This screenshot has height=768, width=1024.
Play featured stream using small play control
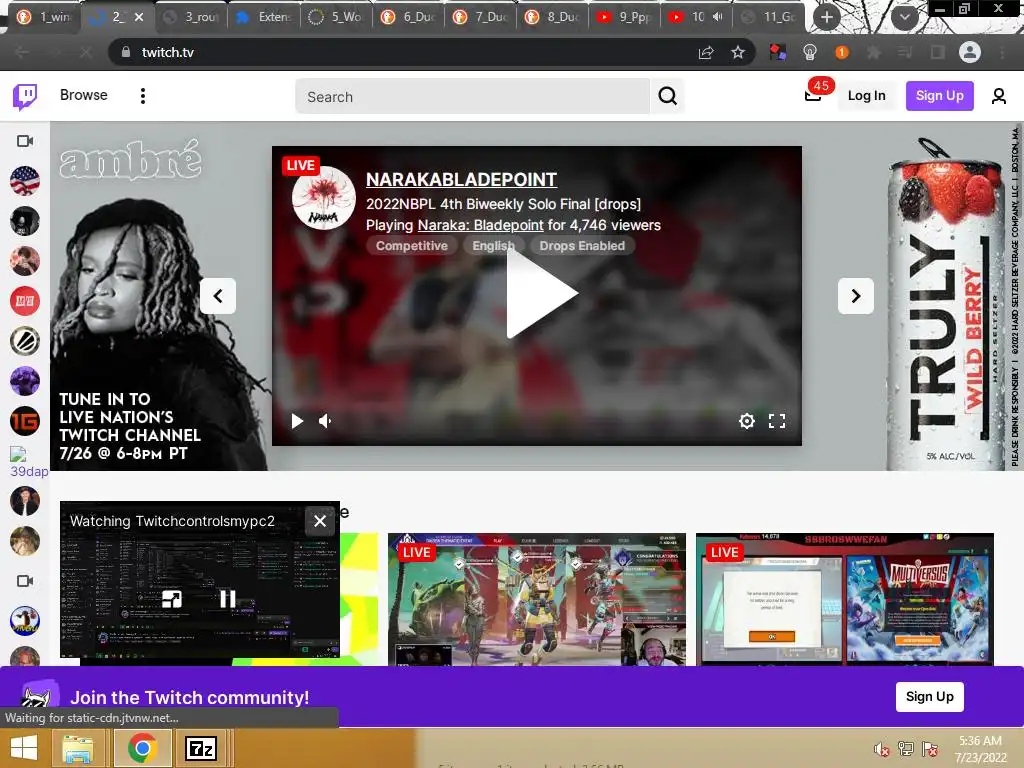pyautogui.click(x=297, y=421)
